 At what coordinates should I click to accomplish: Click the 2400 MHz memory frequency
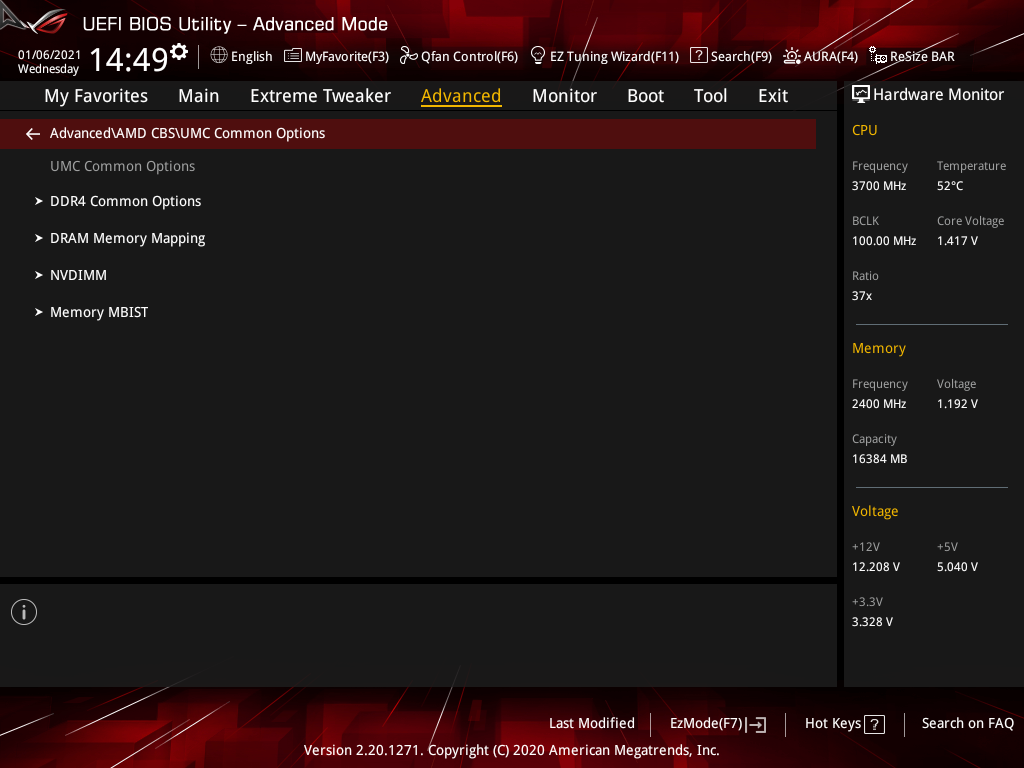point(879,404)
